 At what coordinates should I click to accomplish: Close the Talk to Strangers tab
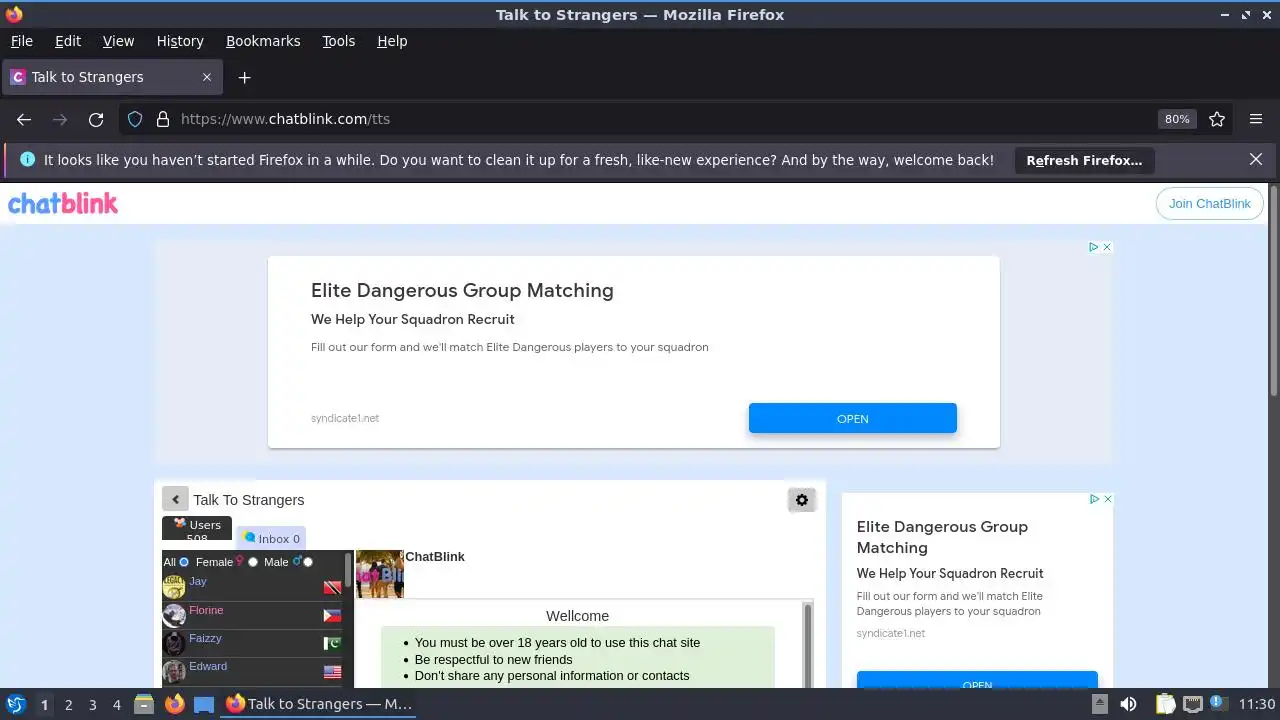click(x=207, y=77)
